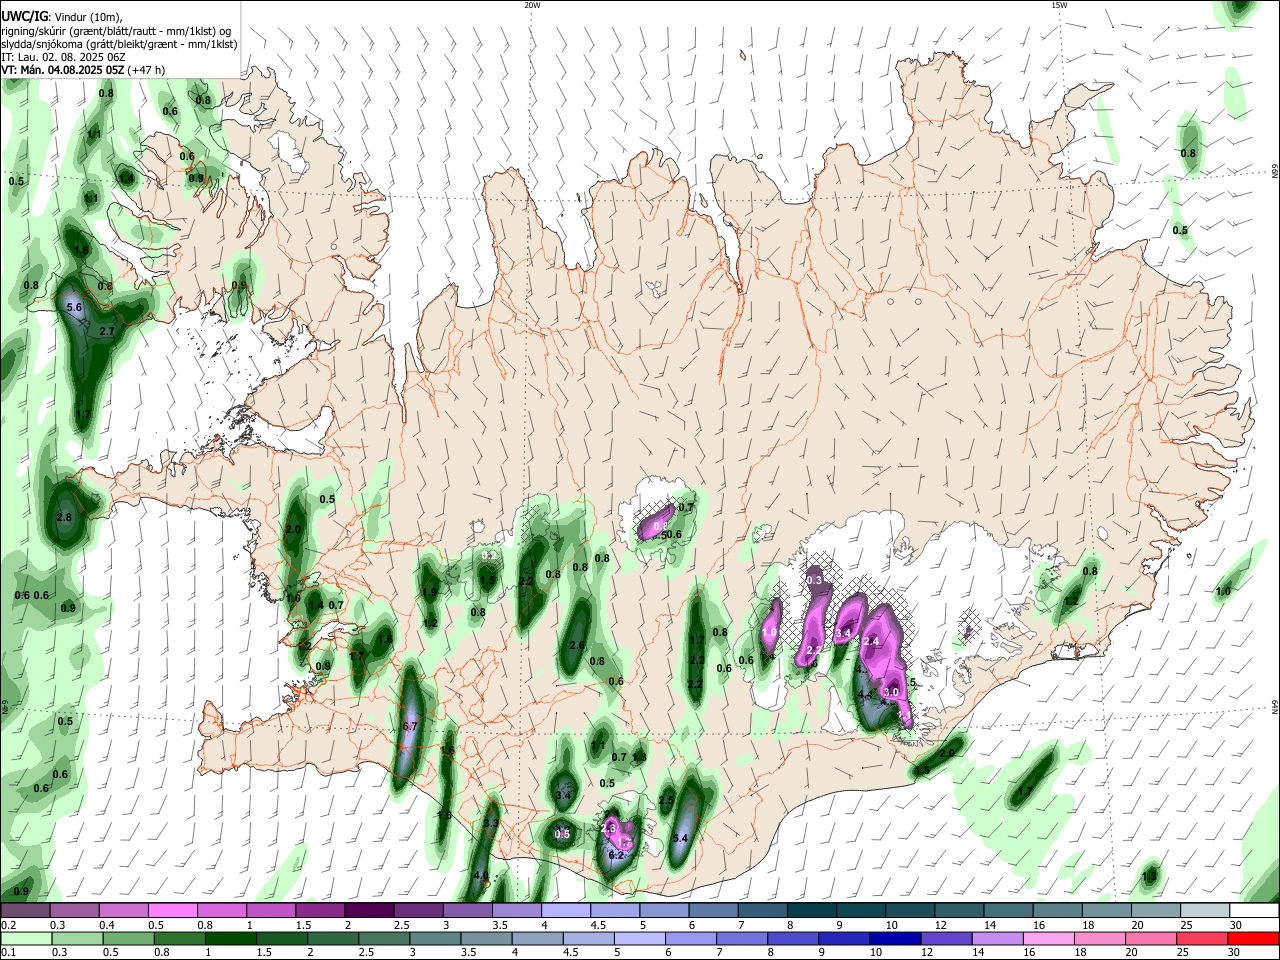Click lower legend dark green swatch between 1 and 1.5
Image resolution: width=1280 pixels, height=960 pixels.
(231, 939)
